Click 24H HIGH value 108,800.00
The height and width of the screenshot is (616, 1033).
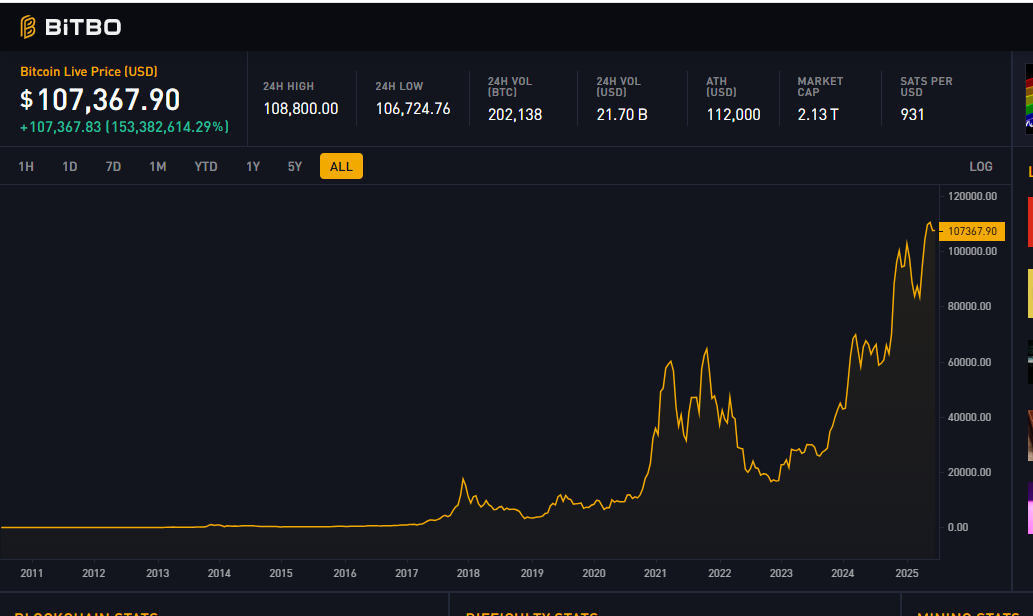(301, 109)
